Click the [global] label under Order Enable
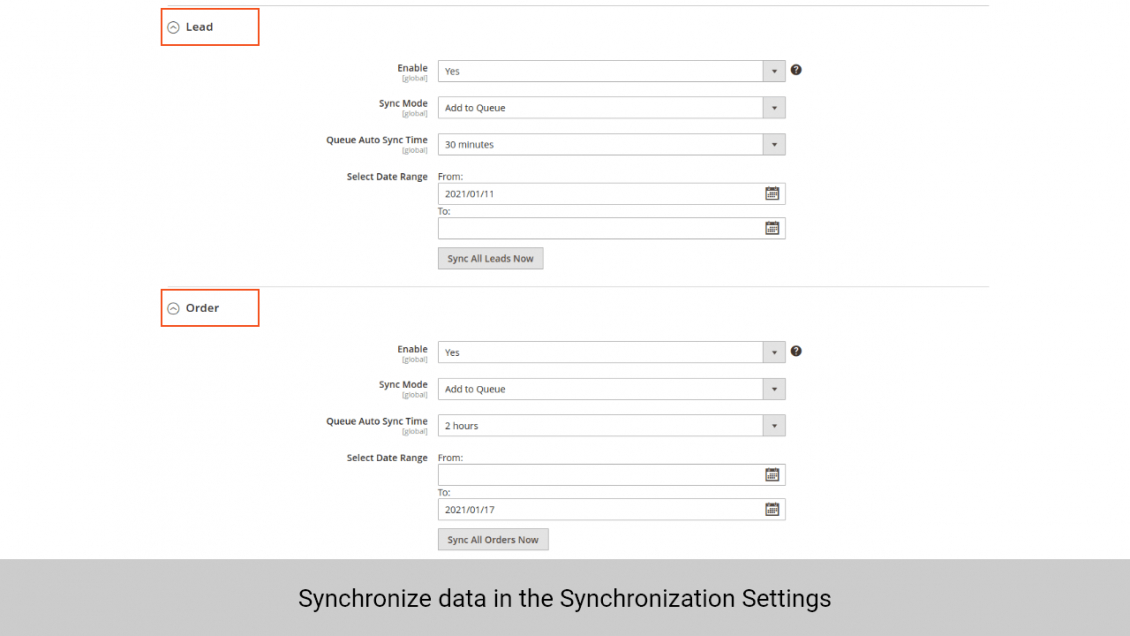The width and height of the screenshot is (1130, 636). (x=416, y=358)
